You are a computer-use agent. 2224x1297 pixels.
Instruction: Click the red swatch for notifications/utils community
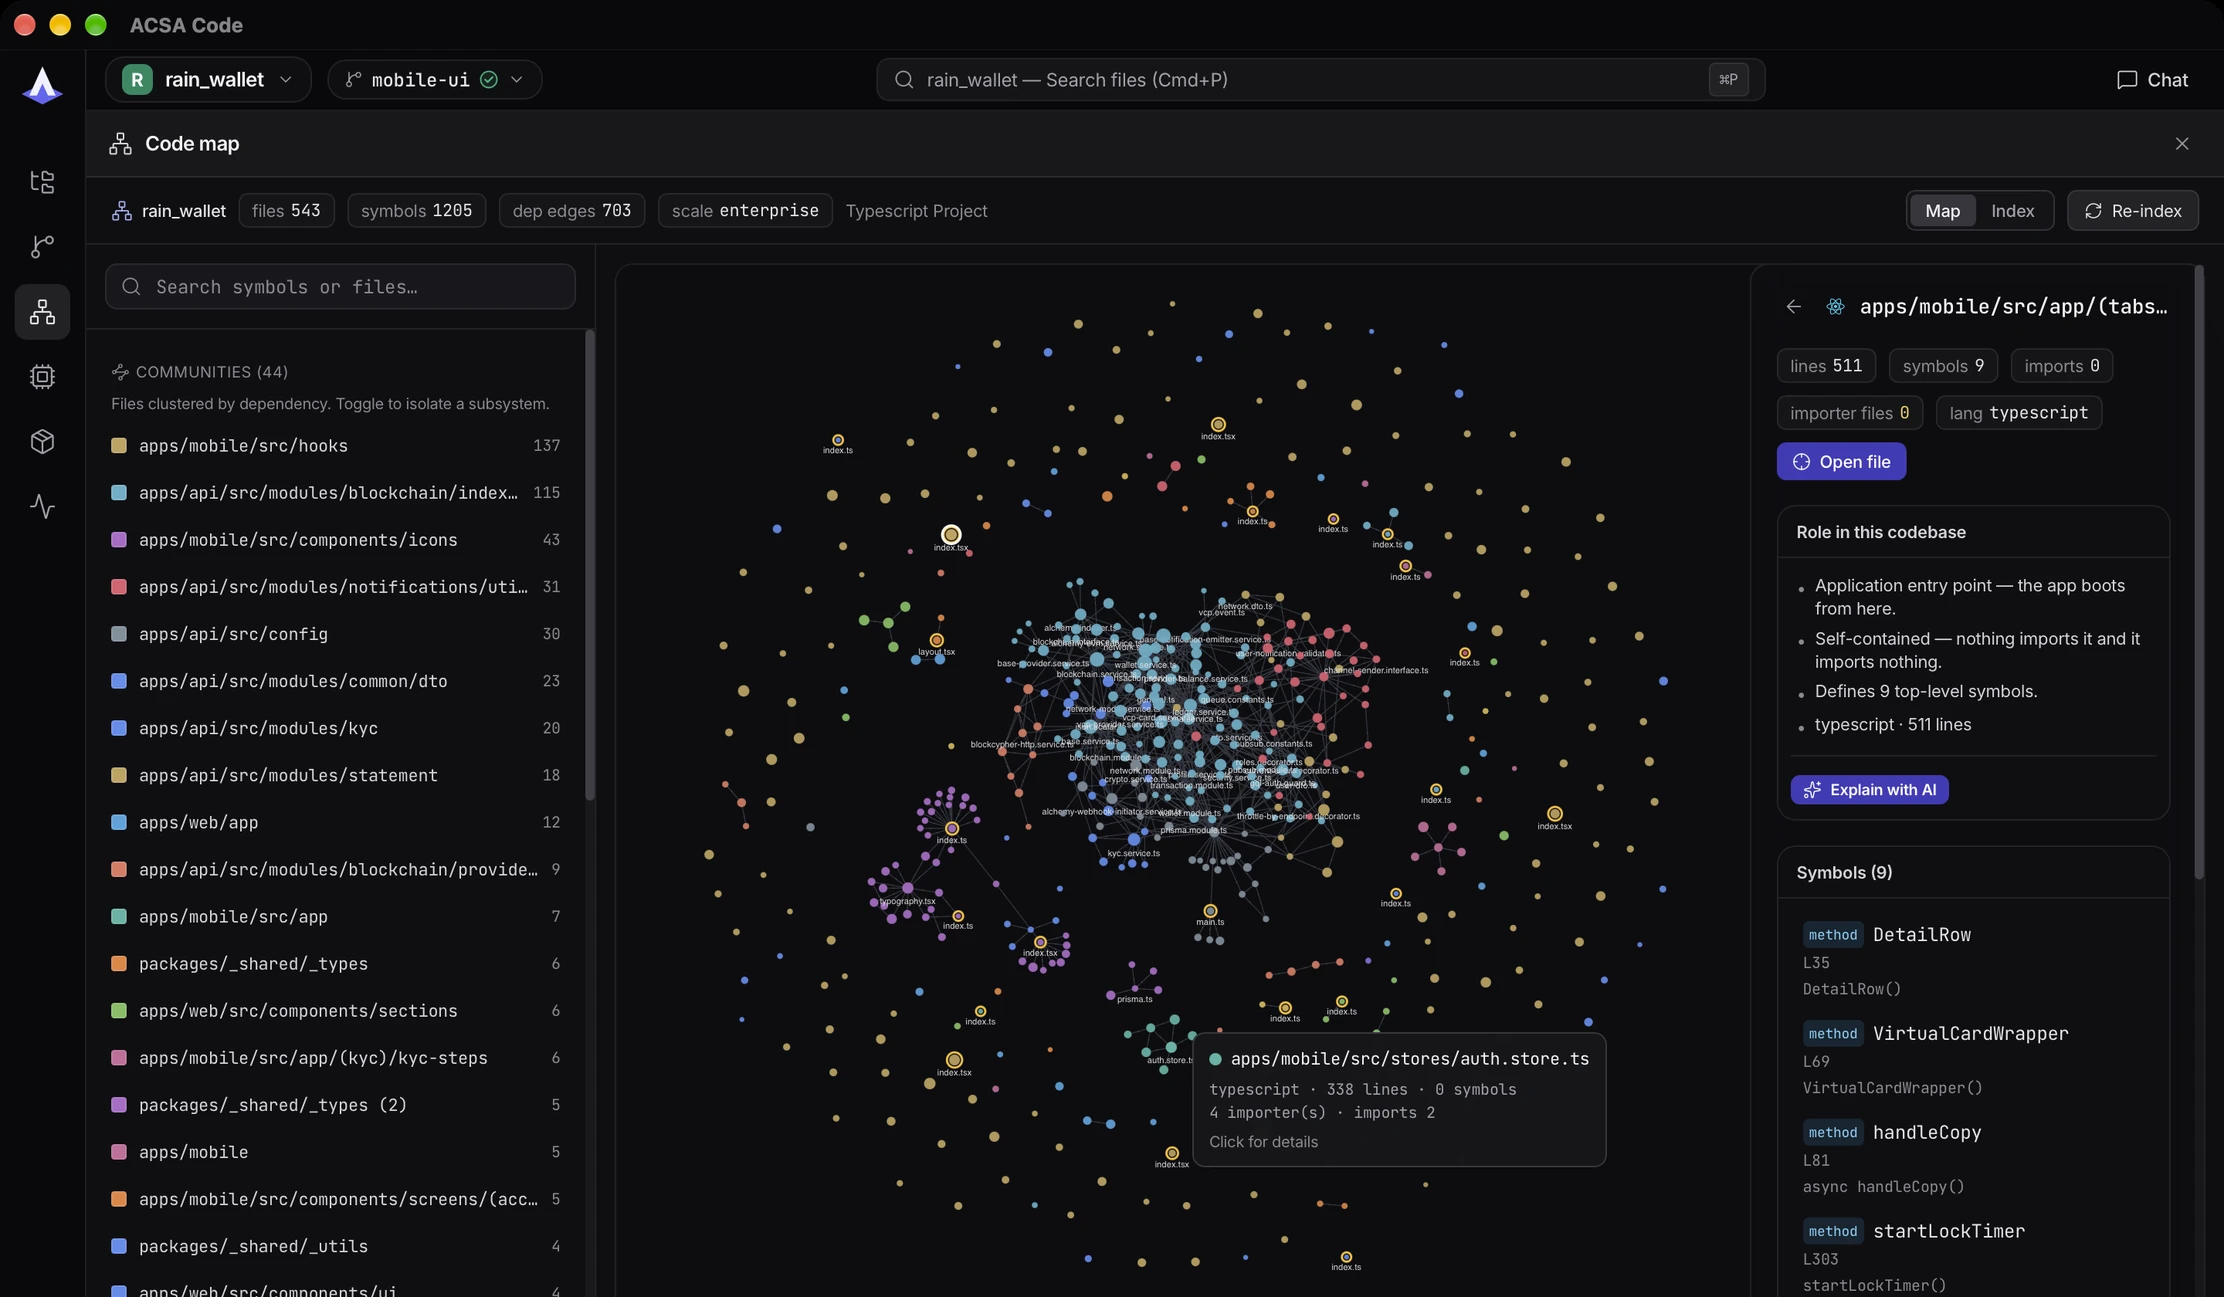(119, 587)
